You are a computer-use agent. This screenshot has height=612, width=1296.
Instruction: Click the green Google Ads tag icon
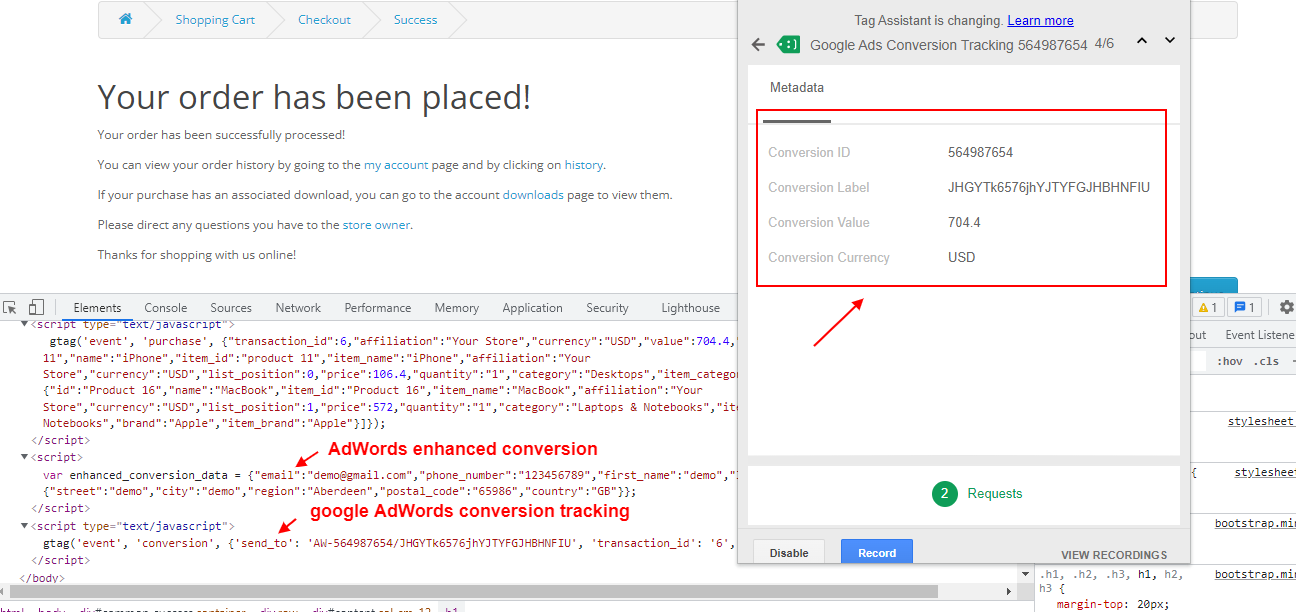tap(789, 44)
